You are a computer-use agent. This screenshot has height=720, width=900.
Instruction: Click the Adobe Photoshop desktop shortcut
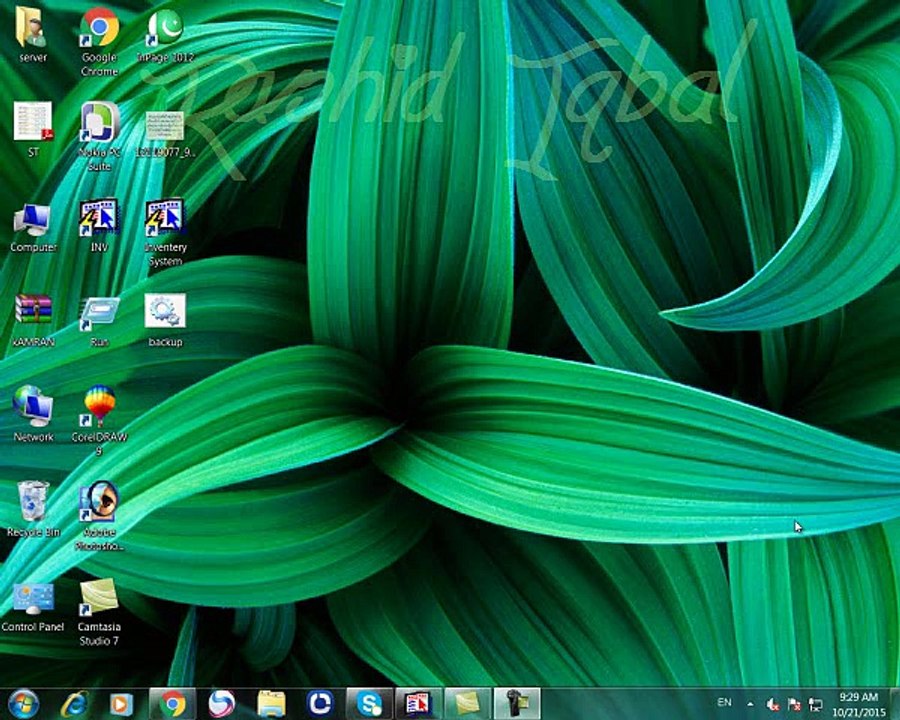(x=99, y=502)
